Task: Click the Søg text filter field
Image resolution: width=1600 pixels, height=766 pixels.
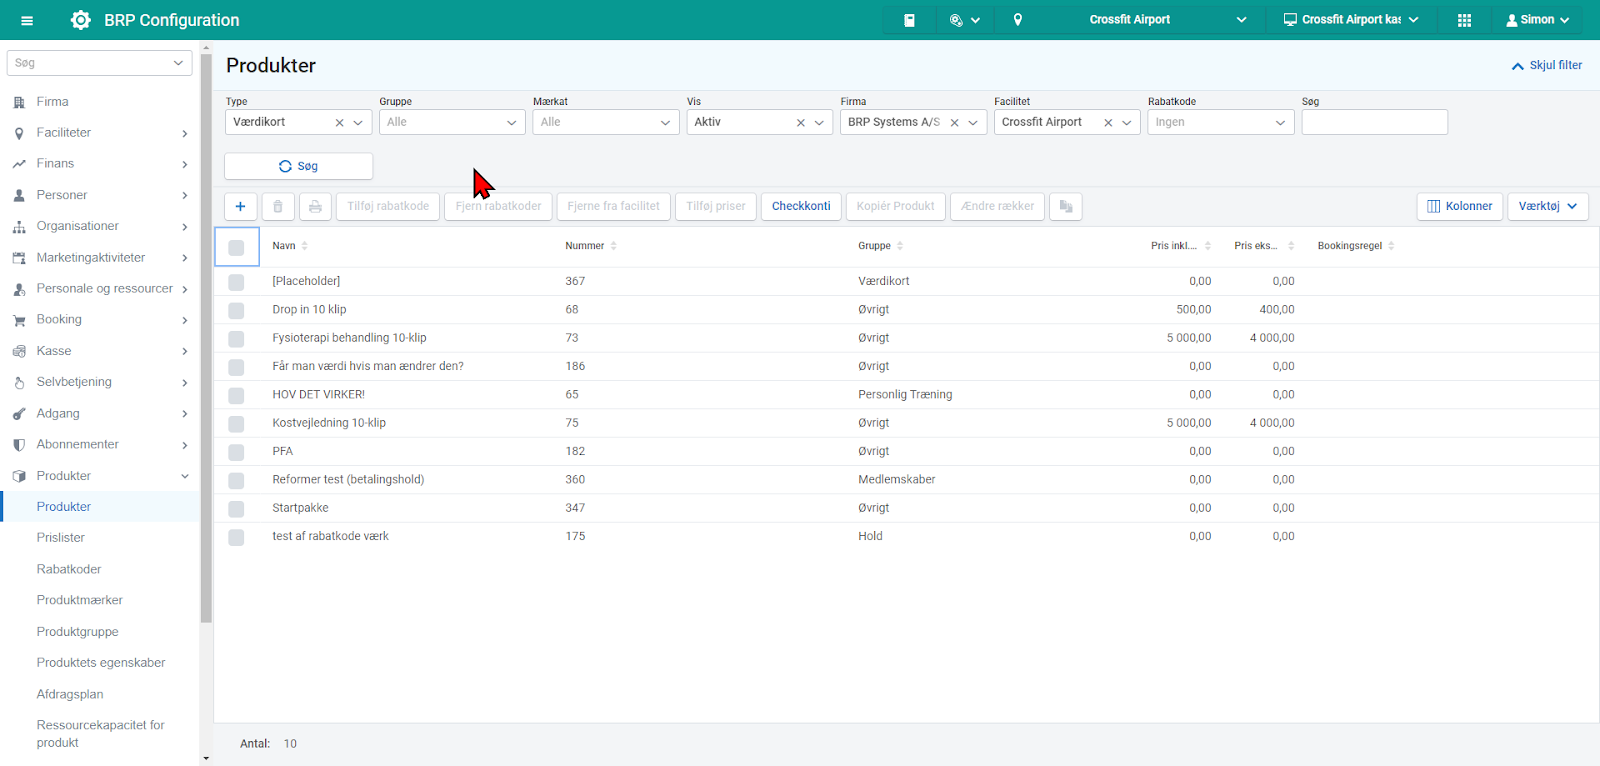Action: click(1374, 122)
